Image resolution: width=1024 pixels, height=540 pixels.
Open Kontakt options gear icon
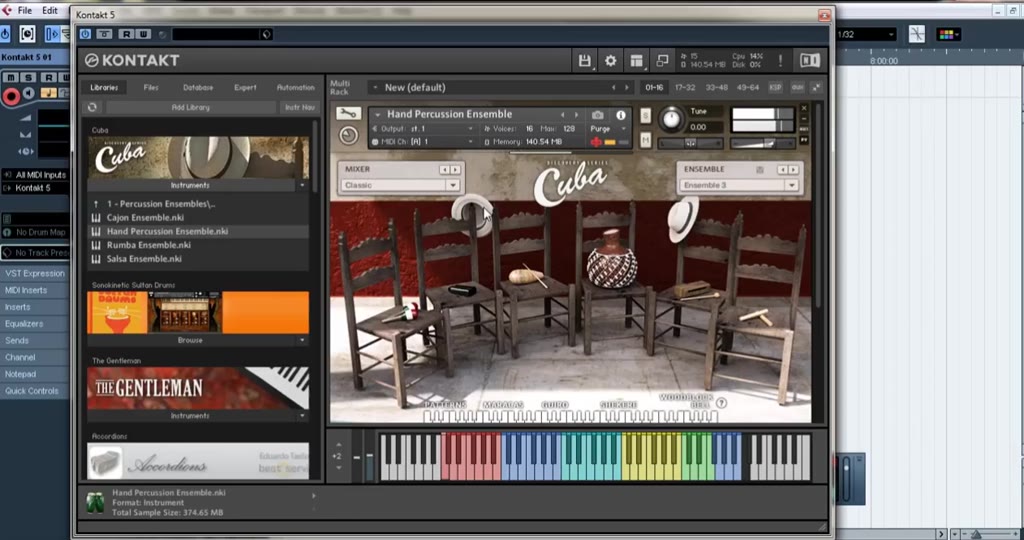[611, 61]
